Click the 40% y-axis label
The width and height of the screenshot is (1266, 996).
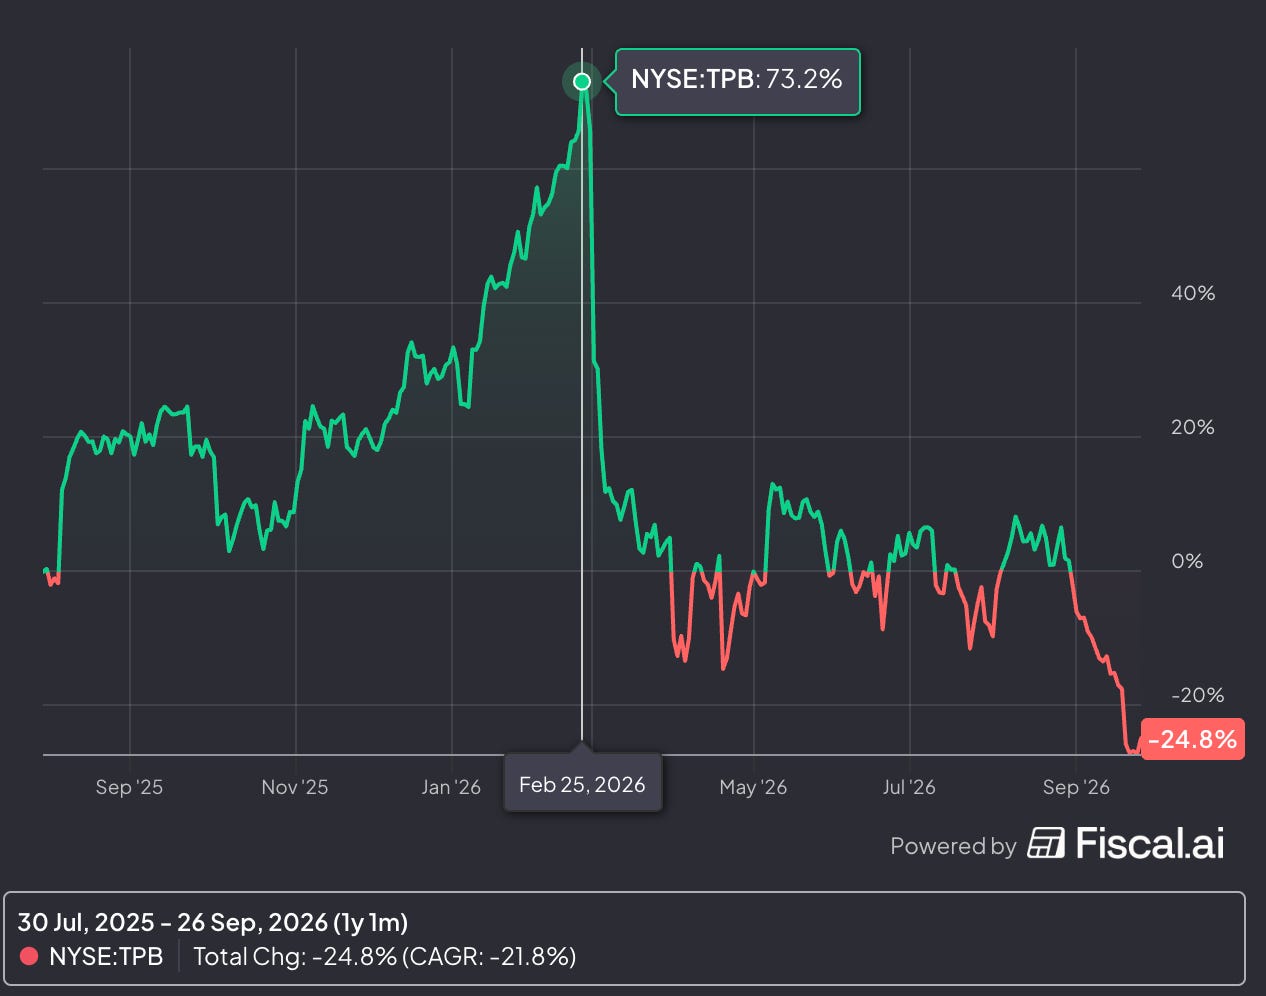[x=1193, y=293]
